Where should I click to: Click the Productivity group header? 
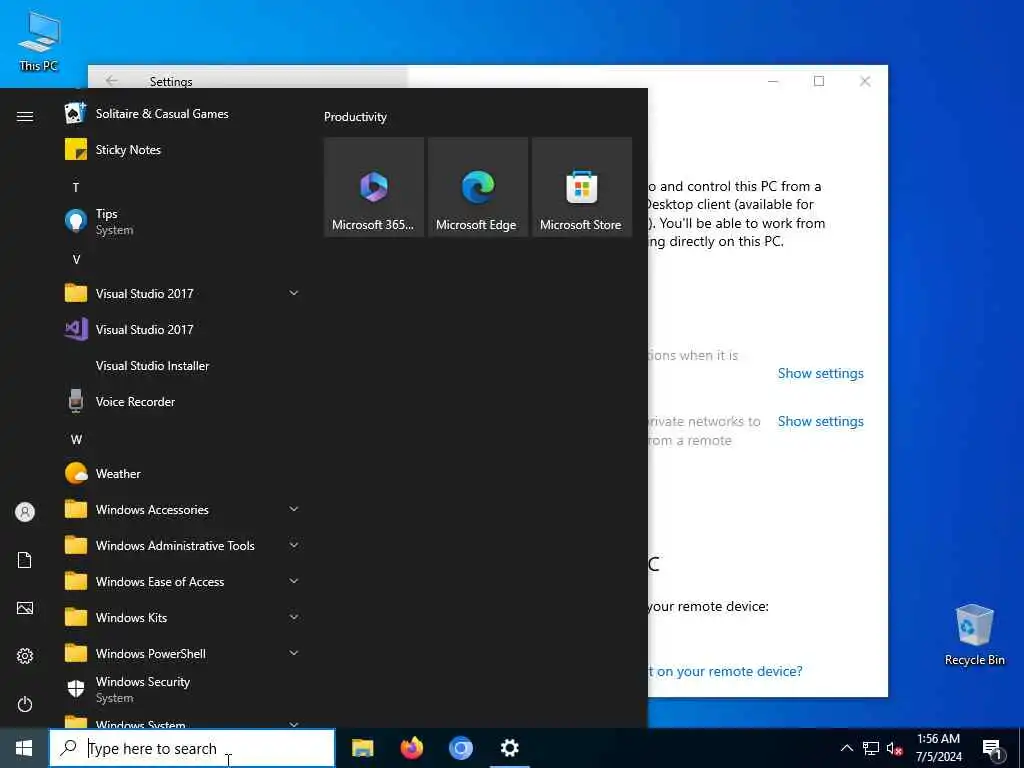coord(355,117)
